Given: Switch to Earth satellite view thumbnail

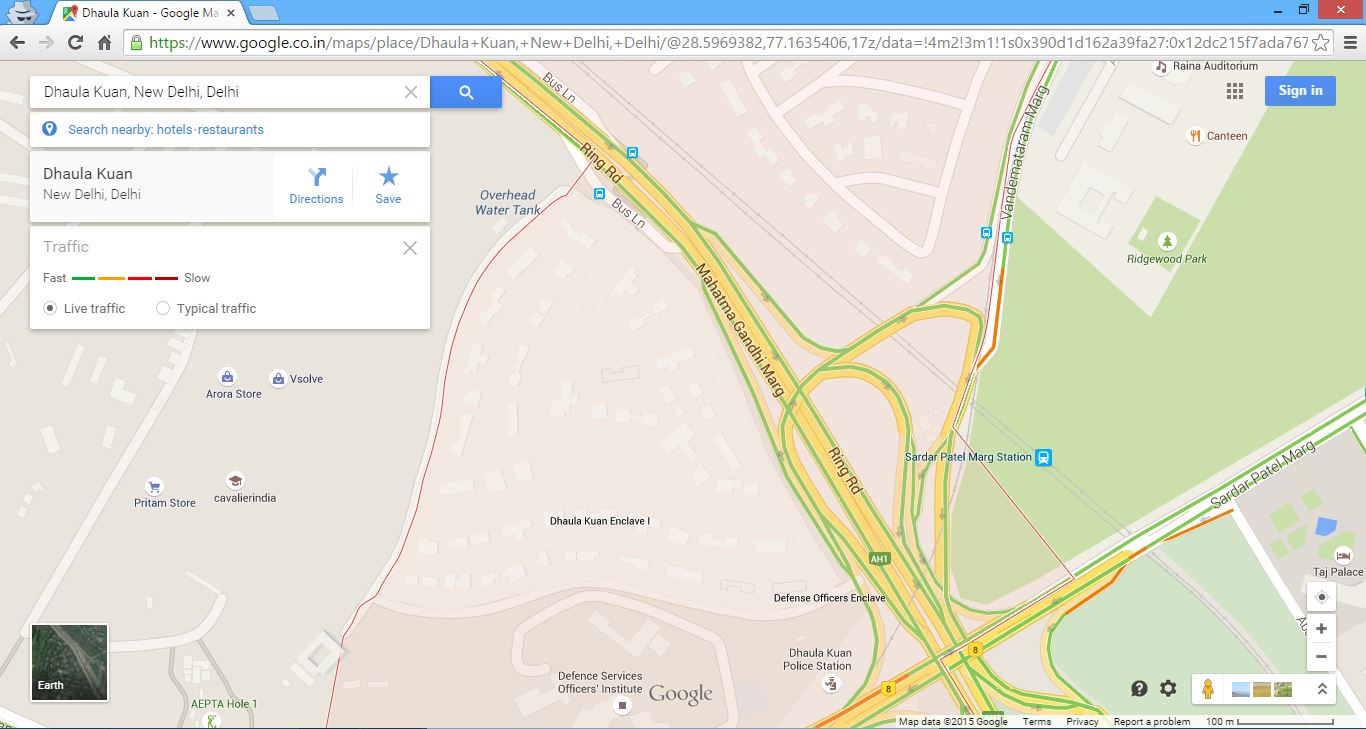Looking at the screenshot, I should pyautogui.click(x=70, y=662).
